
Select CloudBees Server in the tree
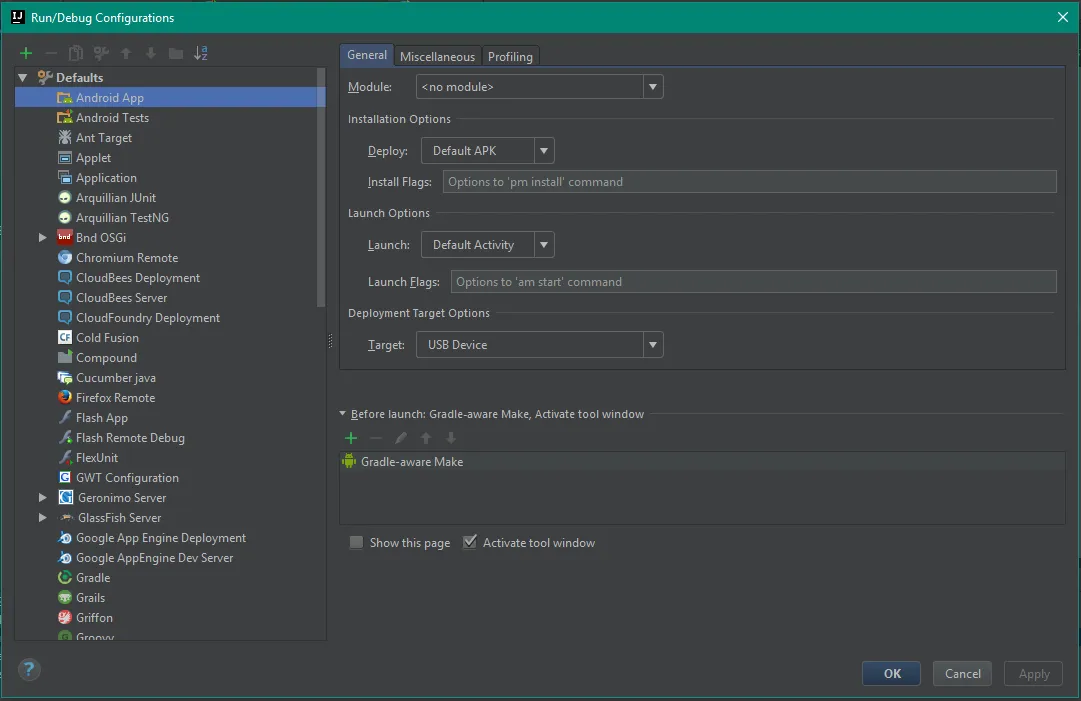pyautogui.click(x=121, y=297)
